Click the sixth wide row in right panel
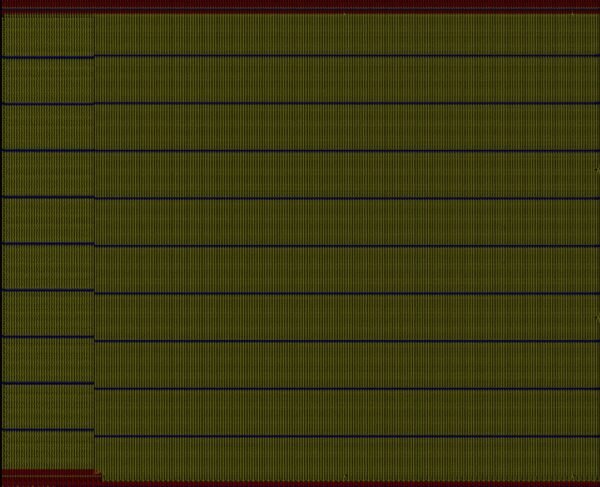The image size is (600, 487). pos(346,270)
